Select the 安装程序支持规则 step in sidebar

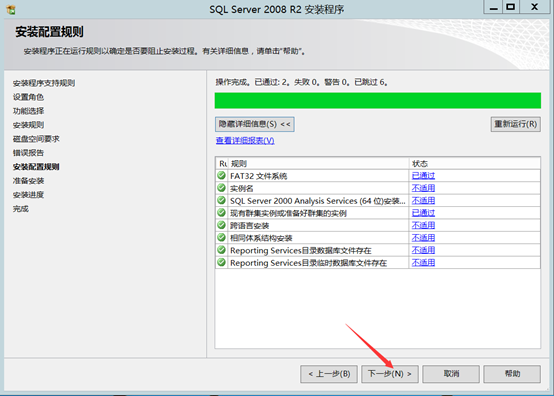click(x=44, y=83)
